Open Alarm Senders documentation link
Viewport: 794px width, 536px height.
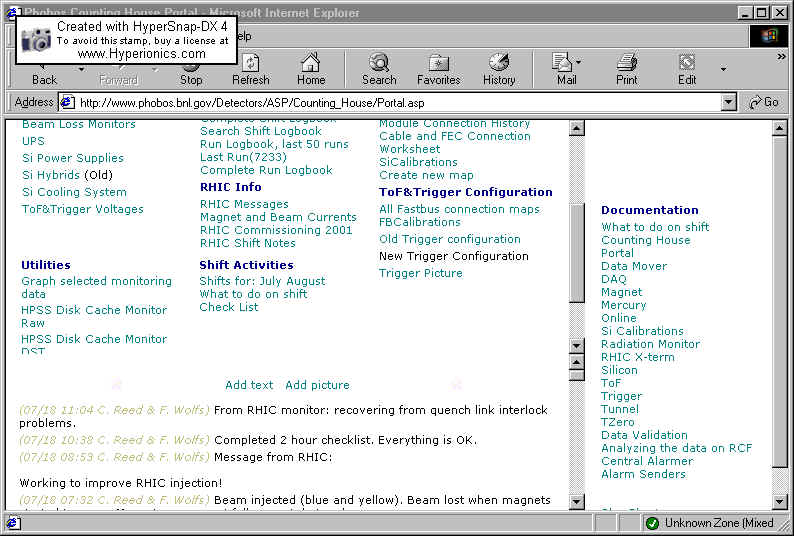643,474
